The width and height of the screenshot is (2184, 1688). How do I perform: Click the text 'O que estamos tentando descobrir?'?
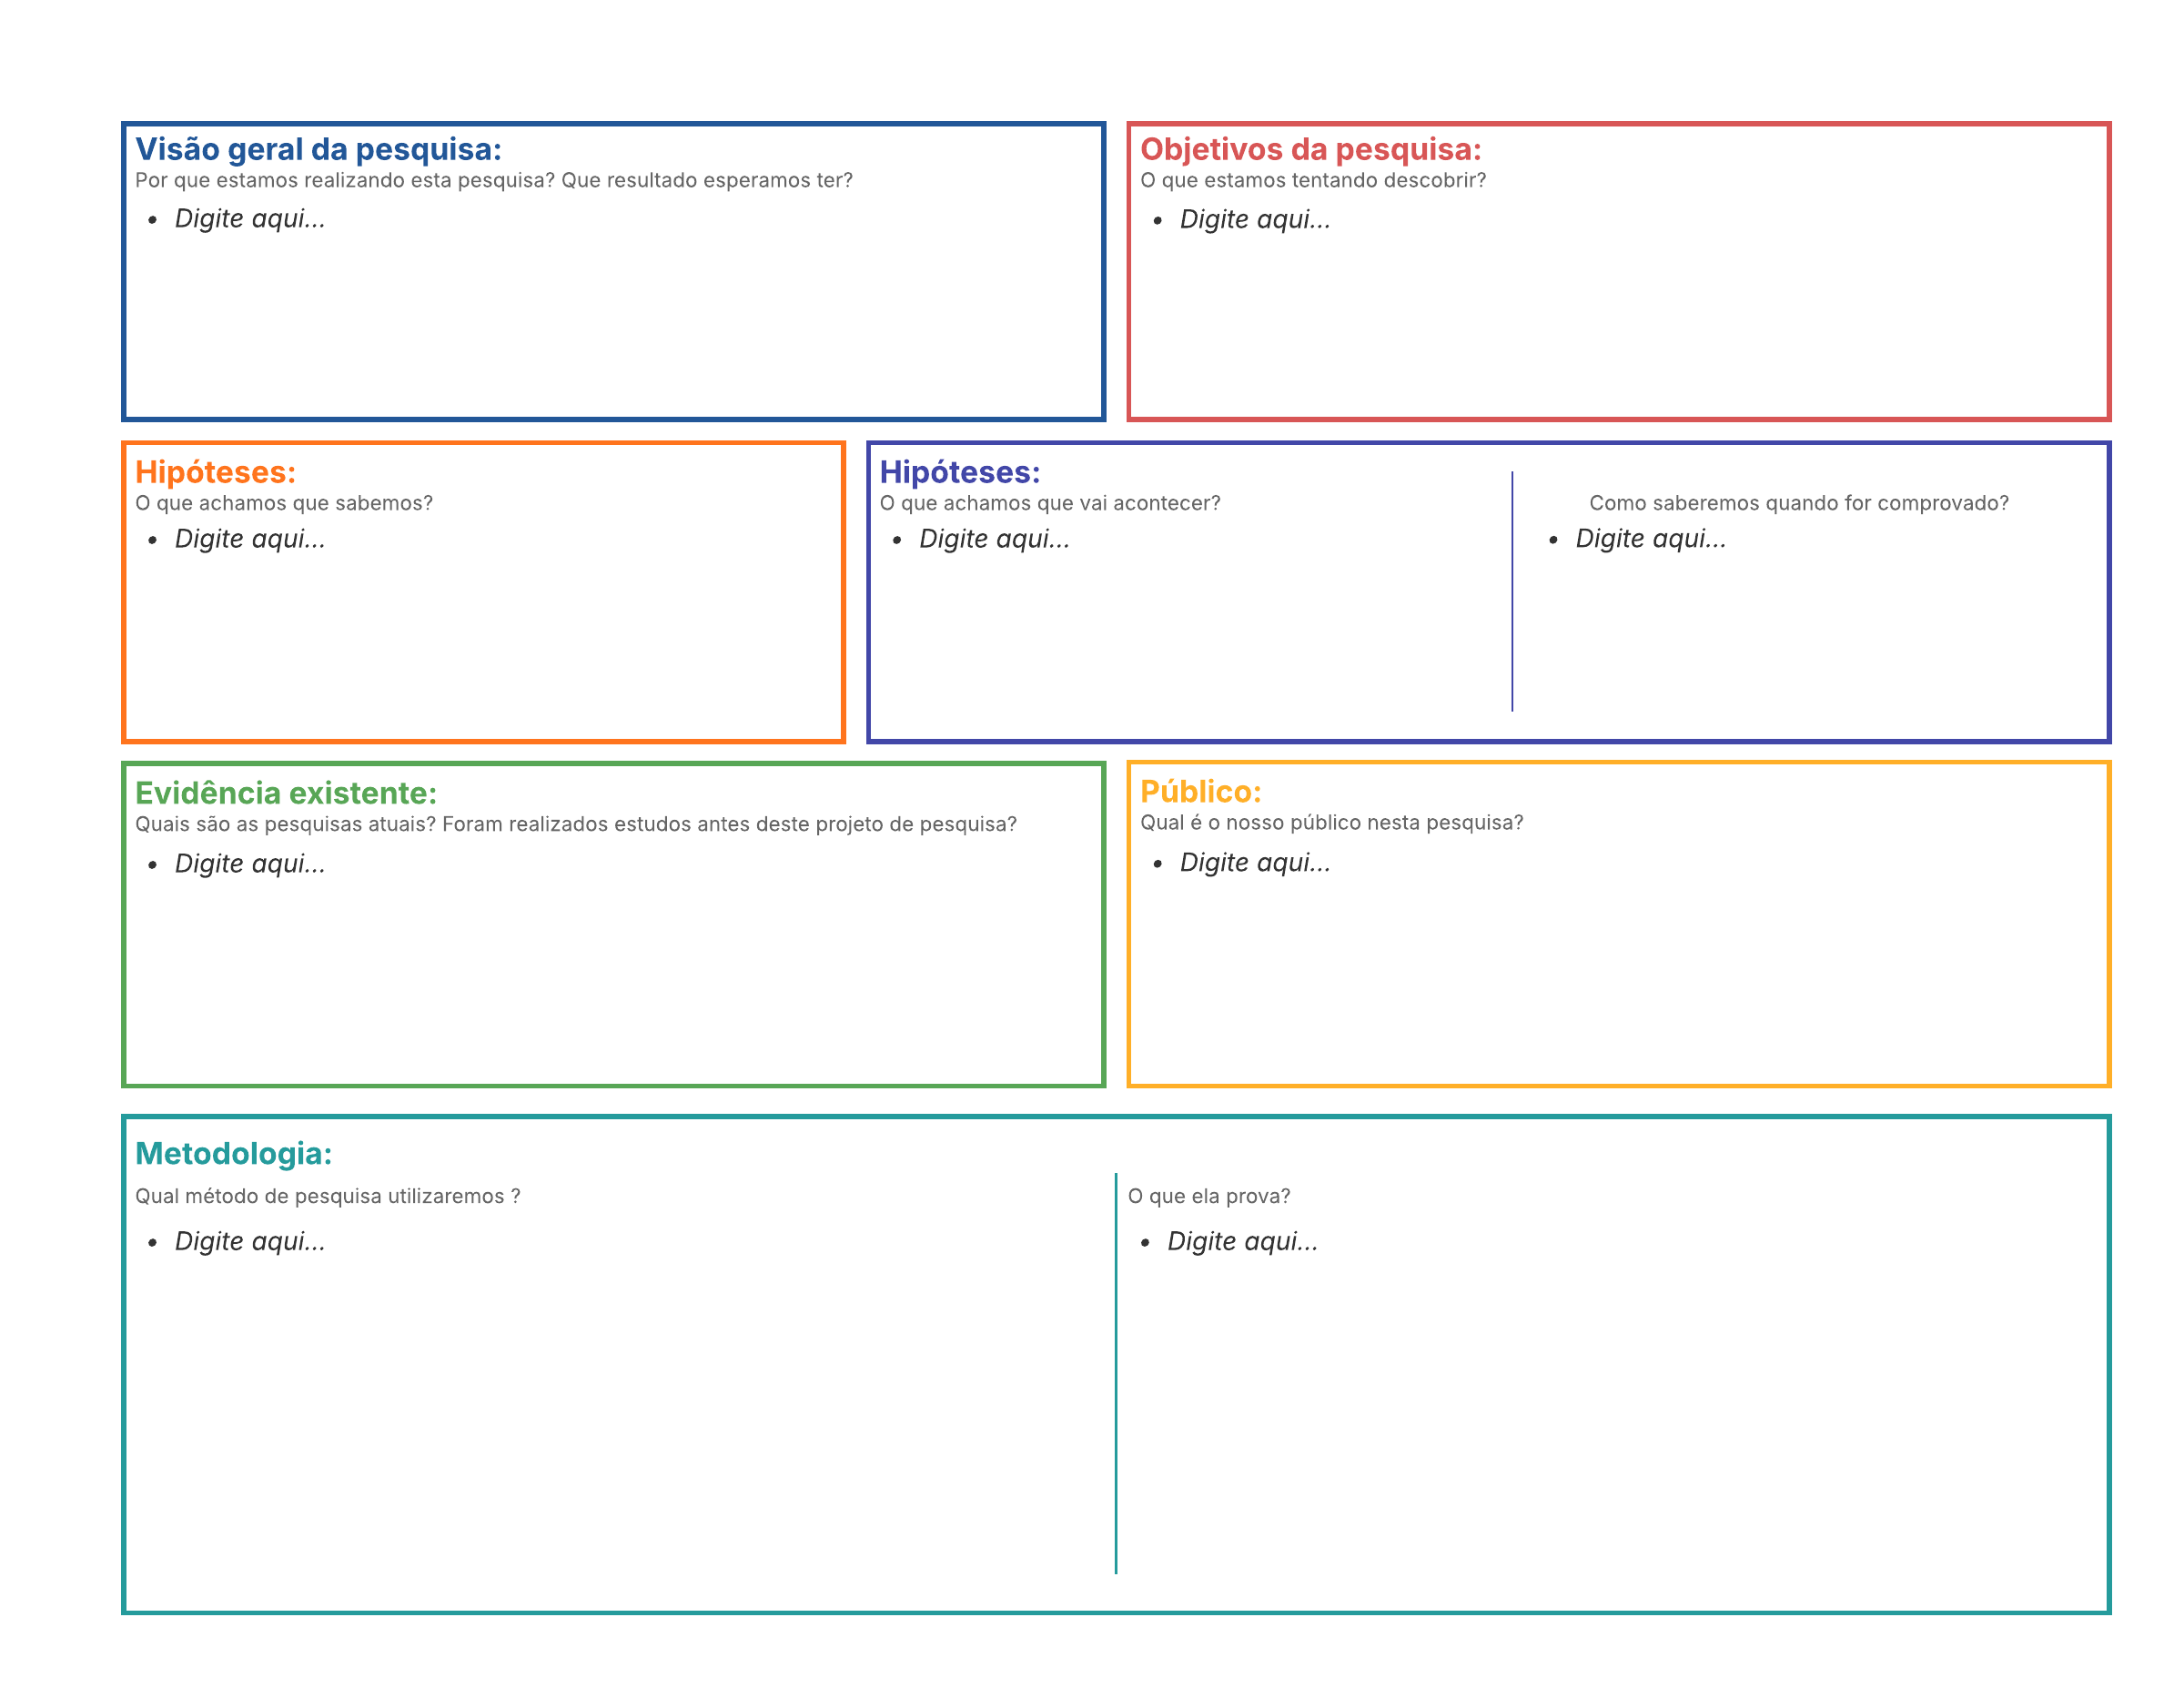point(1312,180)
